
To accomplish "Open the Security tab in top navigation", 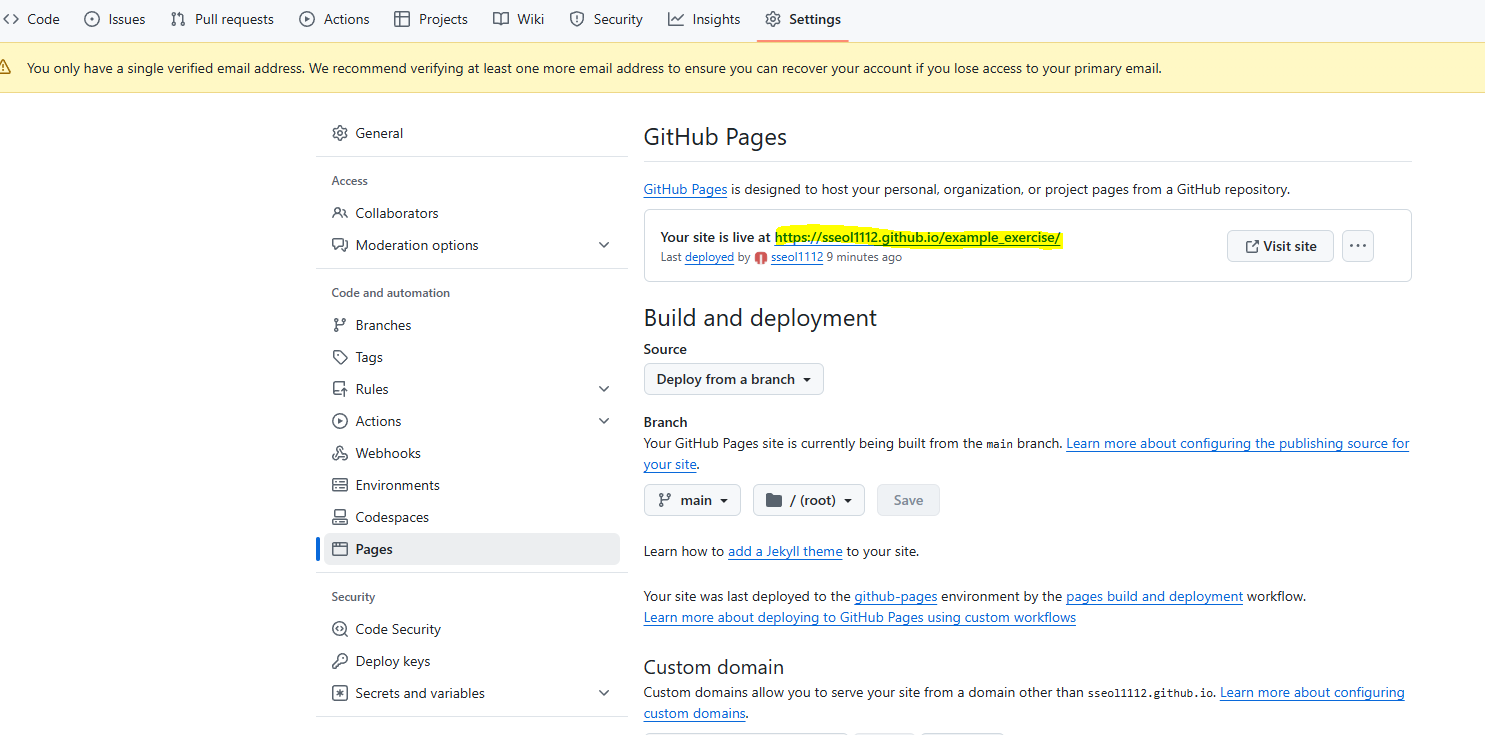I will (x=606, y=19).
